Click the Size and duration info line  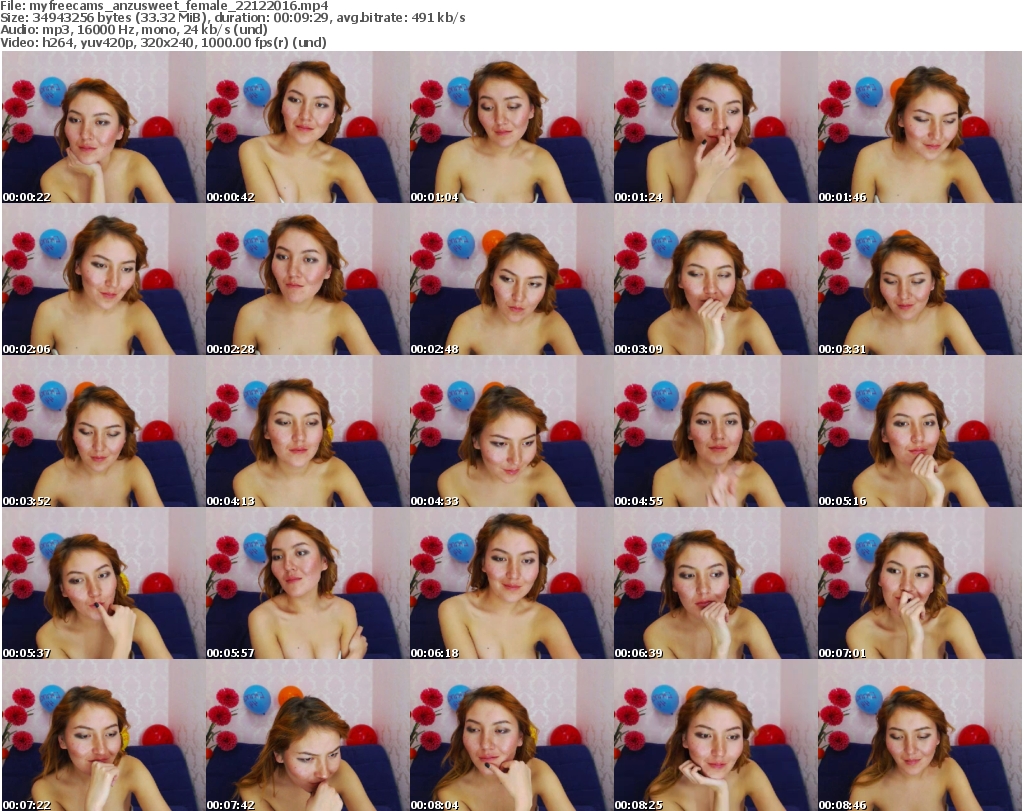(x=232, y=19)
